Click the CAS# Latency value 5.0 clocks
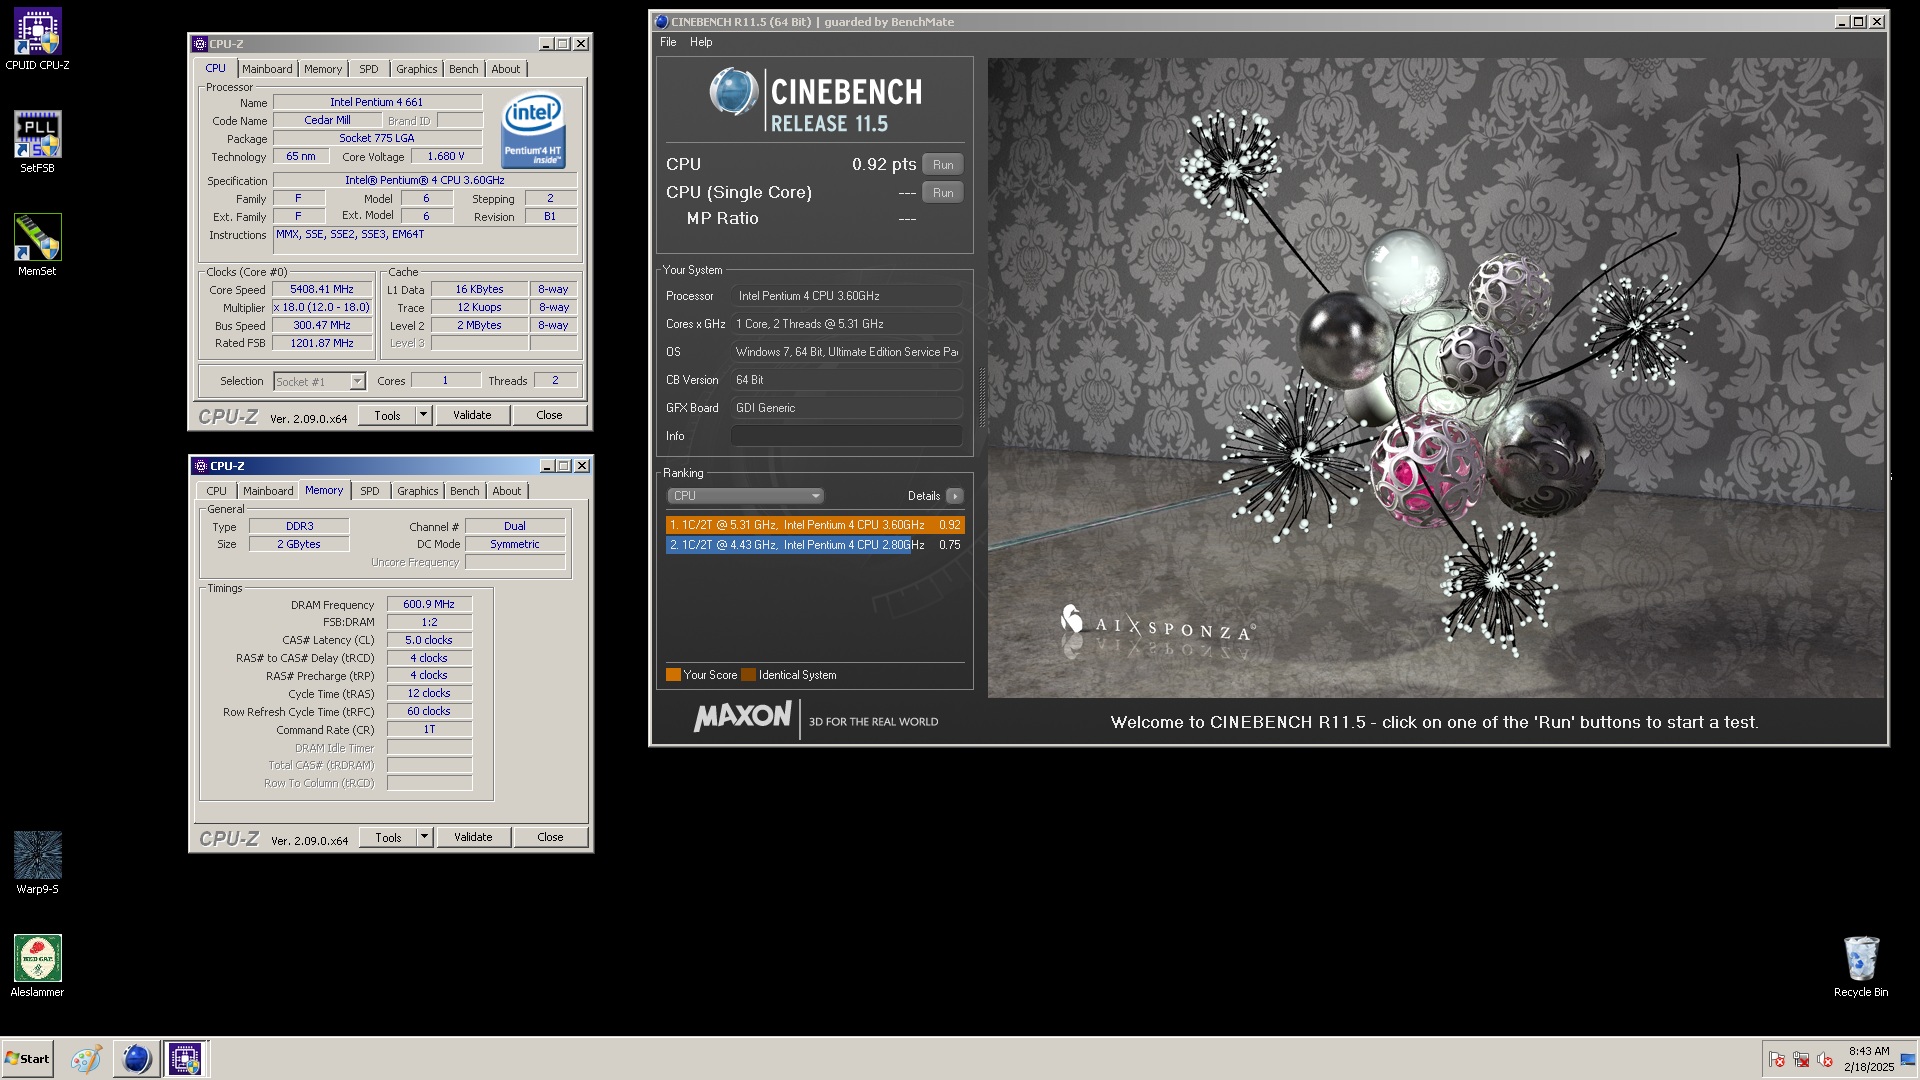This screenshot has width=1920, height=1080. [429, 640]
